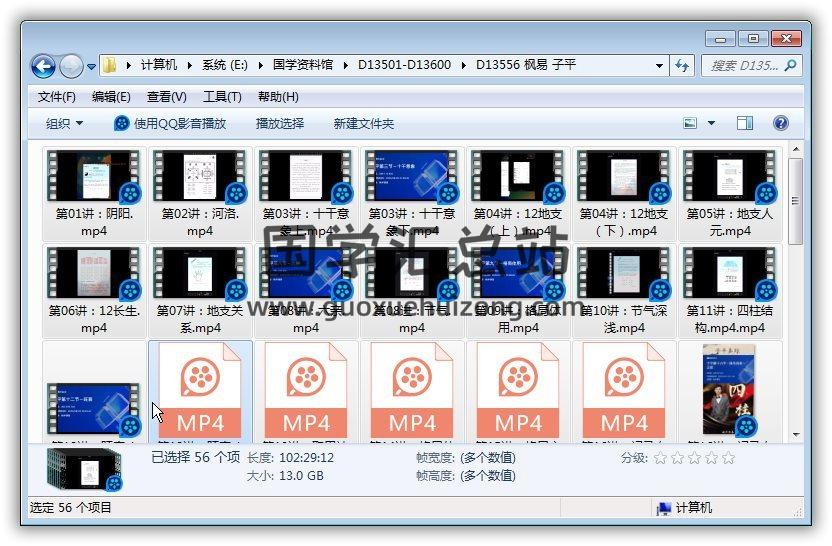Viewport: 832px width, 546px height.
Task: Click 选定 56 个项目 status text
Action: point(71,508)
